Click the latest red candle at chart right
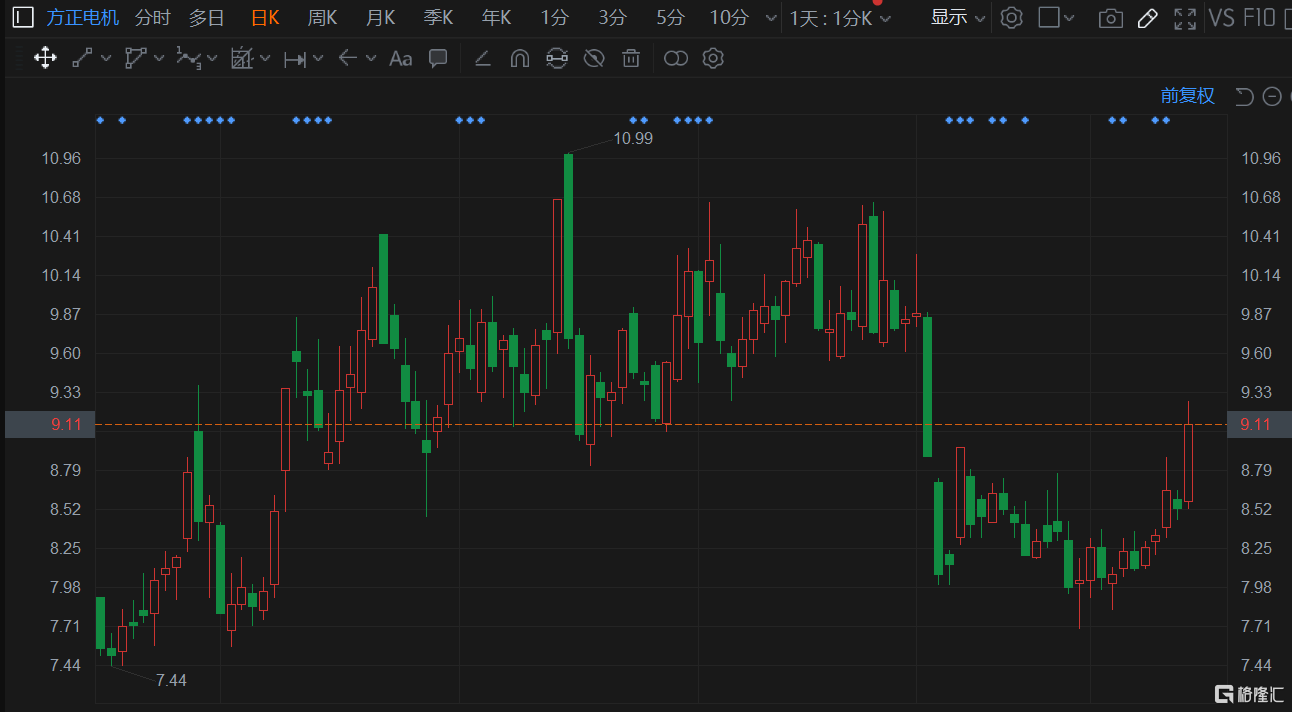The height and width of the screenshot is (712, 1292). tap(1188, 462)
